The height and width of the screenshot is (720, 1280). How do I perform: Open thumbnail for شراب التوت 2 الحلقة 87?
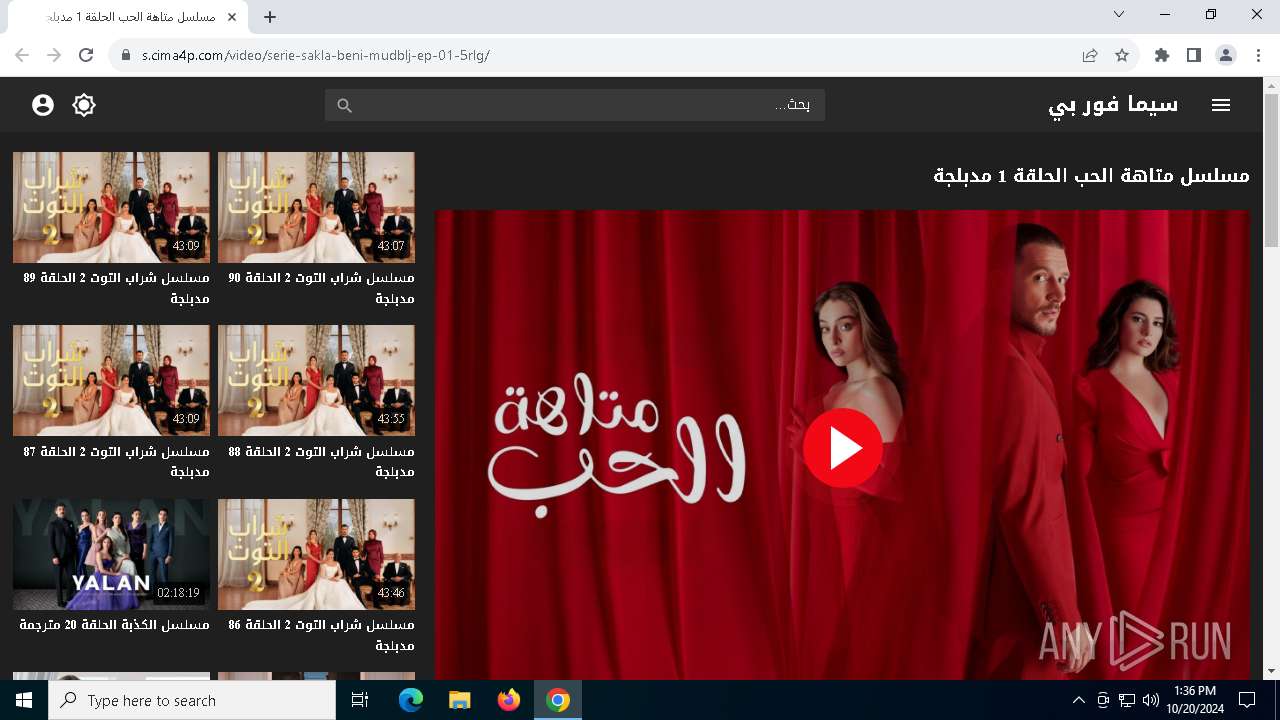(111, 380)
